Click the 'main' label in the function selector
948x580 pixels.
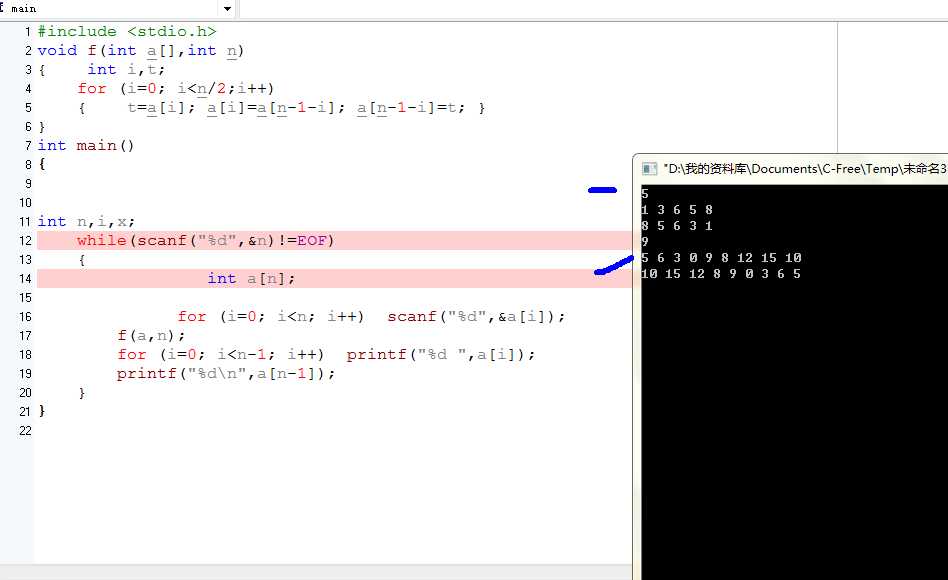[23, 8]
